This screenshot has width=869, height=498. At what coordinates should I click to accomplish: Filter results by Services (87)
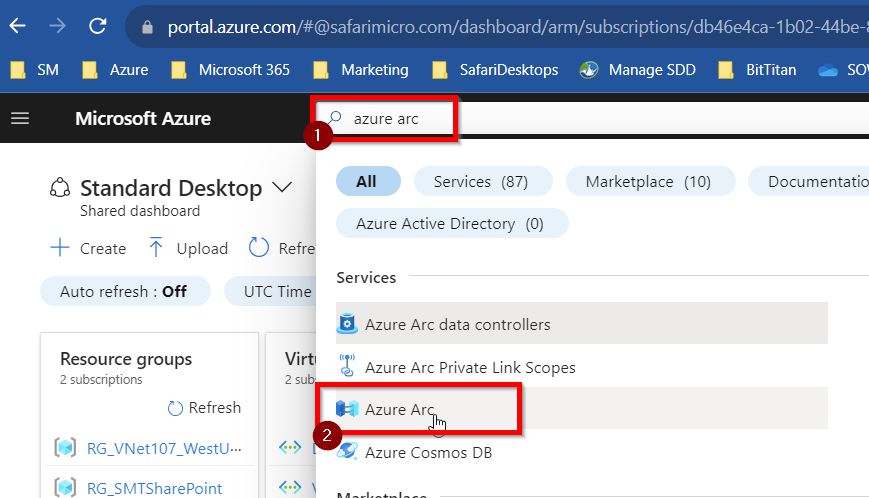[483, 181]
